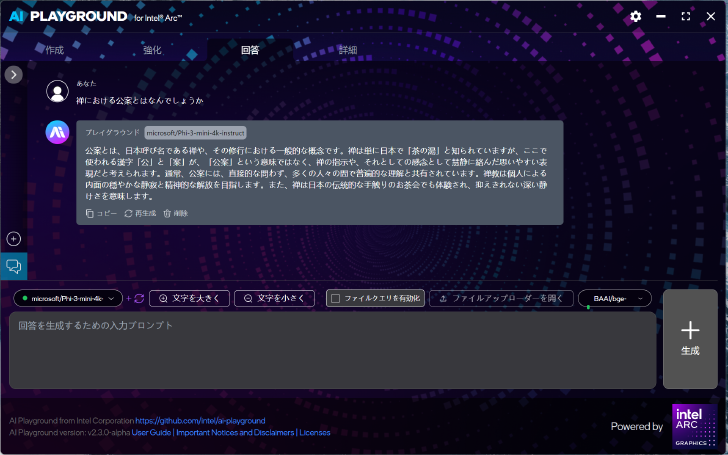This screenshot has width=728, height=455.
Task: Decrease text size with 文字を小さく
Action: tap(274, 299)
